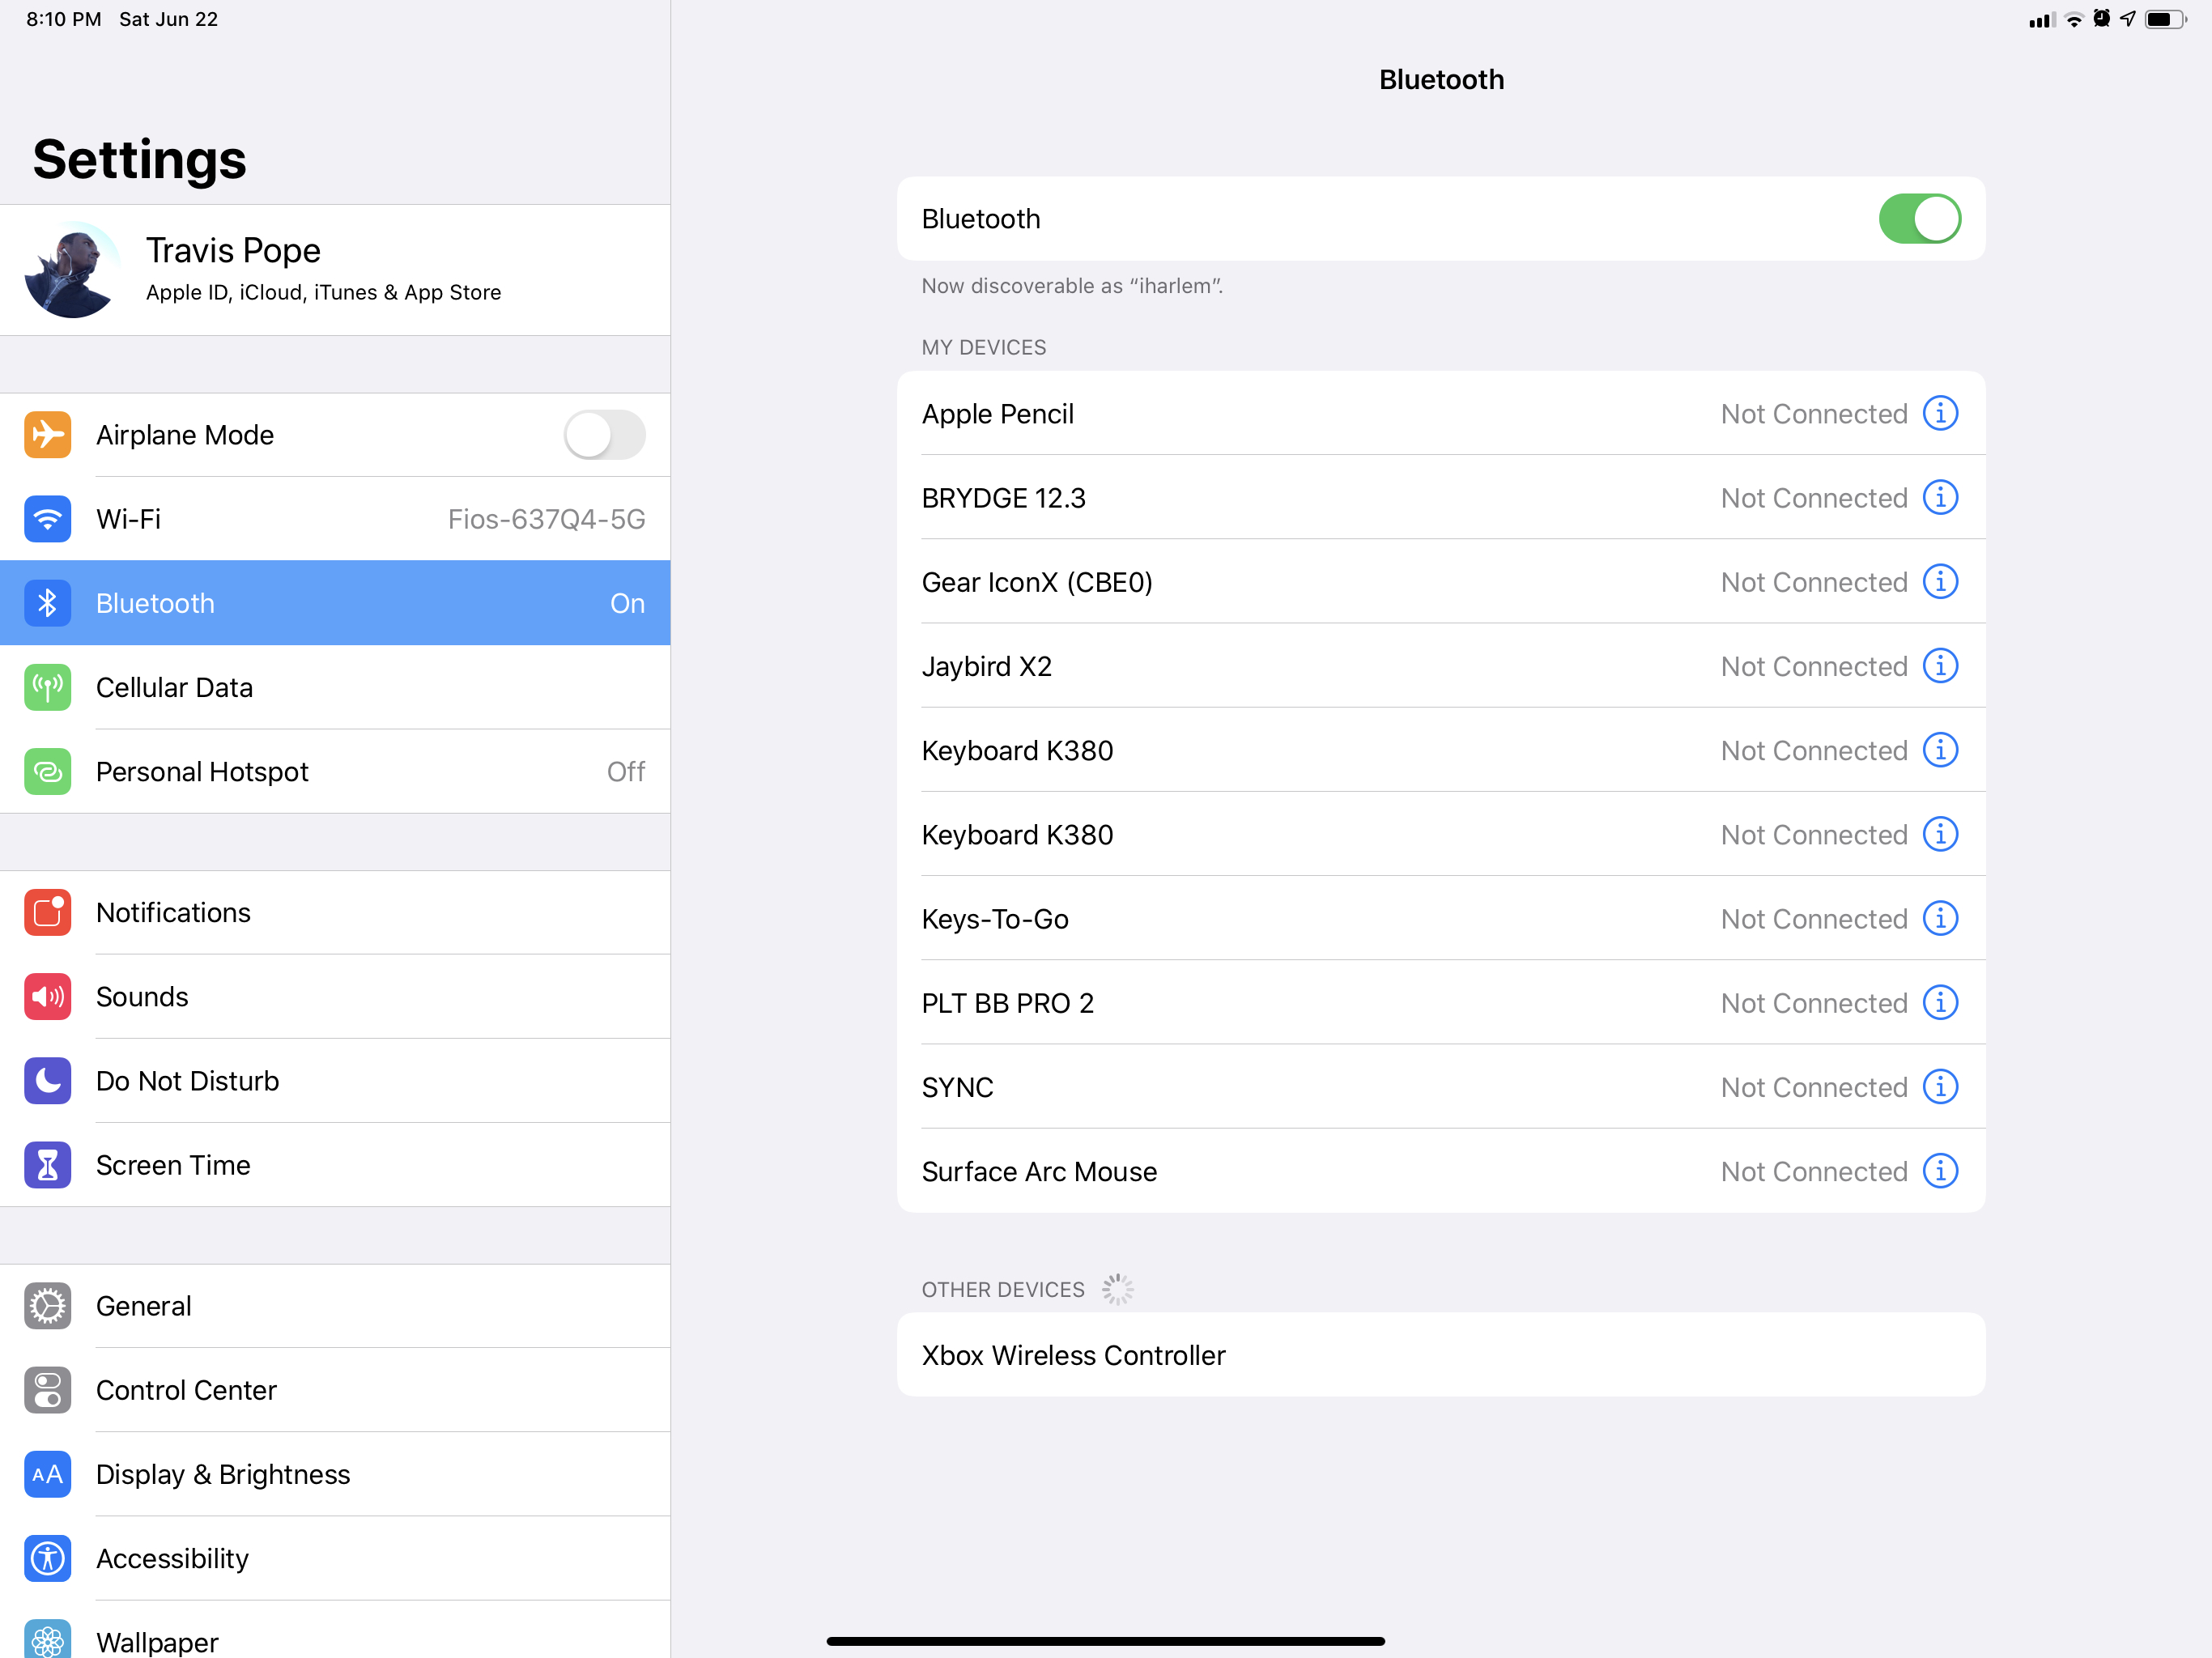This screenshot has width=2212, height=1658.
Task: Open Accessibility settings
Action: click(335, 1558)
